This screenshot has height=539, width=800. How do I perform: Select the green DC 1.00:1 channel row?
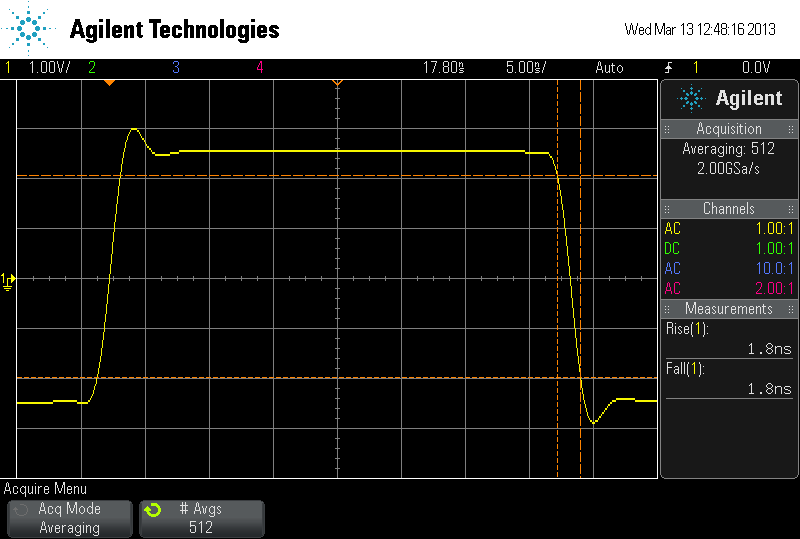coord(729,248)
